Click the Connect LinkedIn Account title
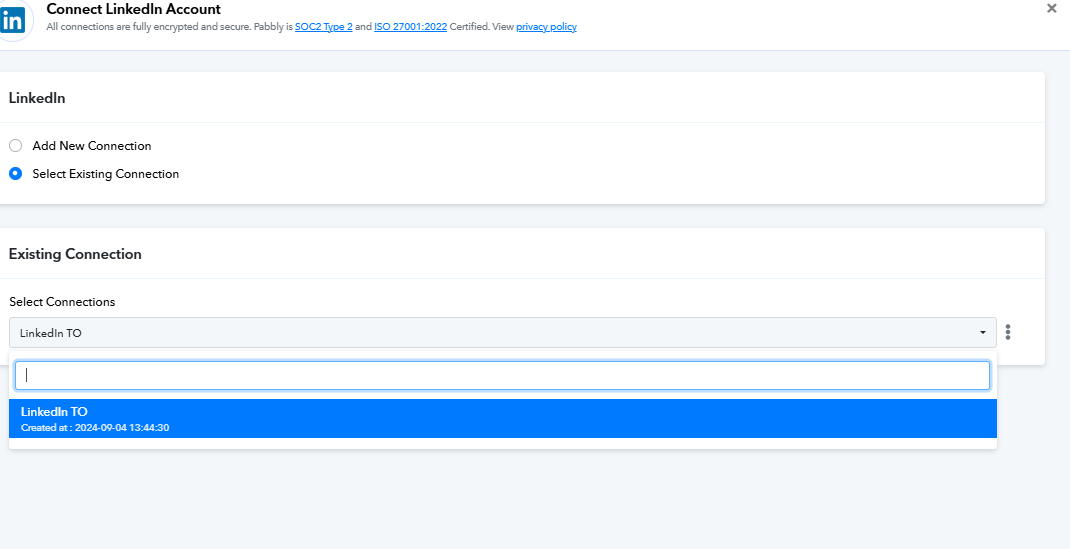This screenshot has width=1070, height=549. [x=134, y=10]
